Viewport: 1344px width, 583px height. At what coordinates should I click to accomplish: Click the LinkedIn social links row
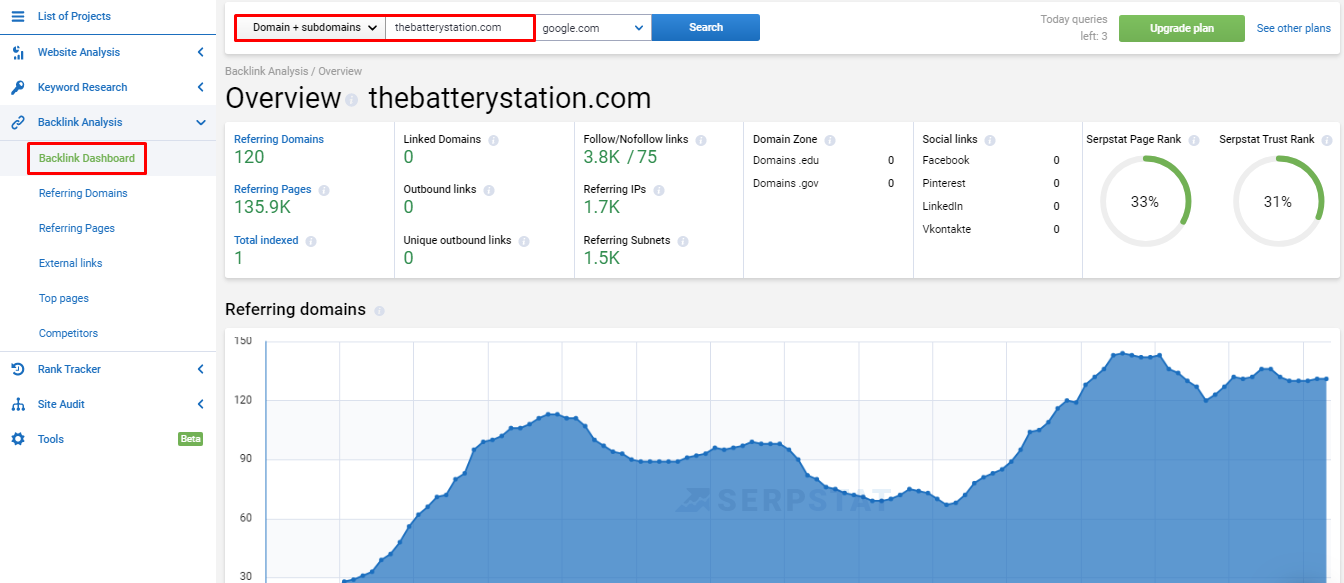coord(991,206)
